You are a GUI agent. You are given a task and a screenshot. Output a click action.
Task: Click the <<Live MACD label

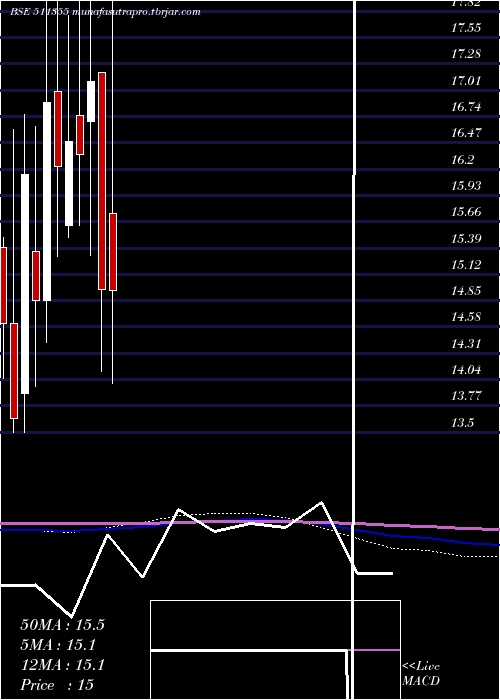[x=421, y=674]
